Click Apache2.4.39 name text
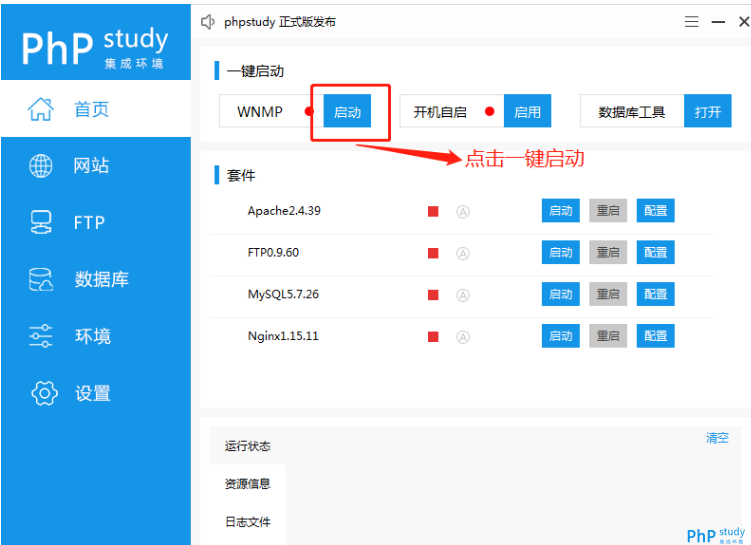The image size is (751, 545). (x=284, y=211)
